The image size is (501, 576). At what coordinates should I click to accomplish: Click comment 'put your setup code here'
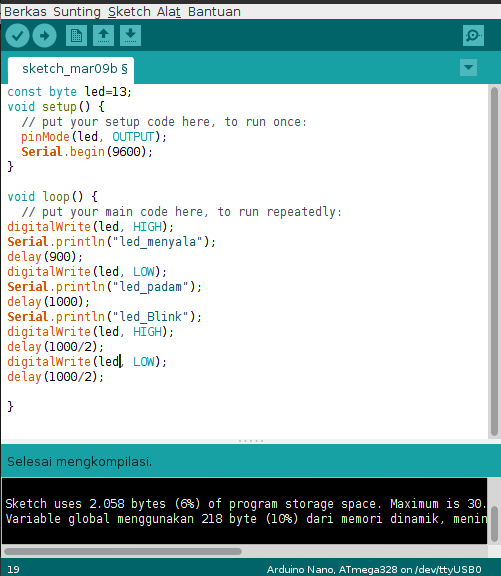click(x=164, y=122)
